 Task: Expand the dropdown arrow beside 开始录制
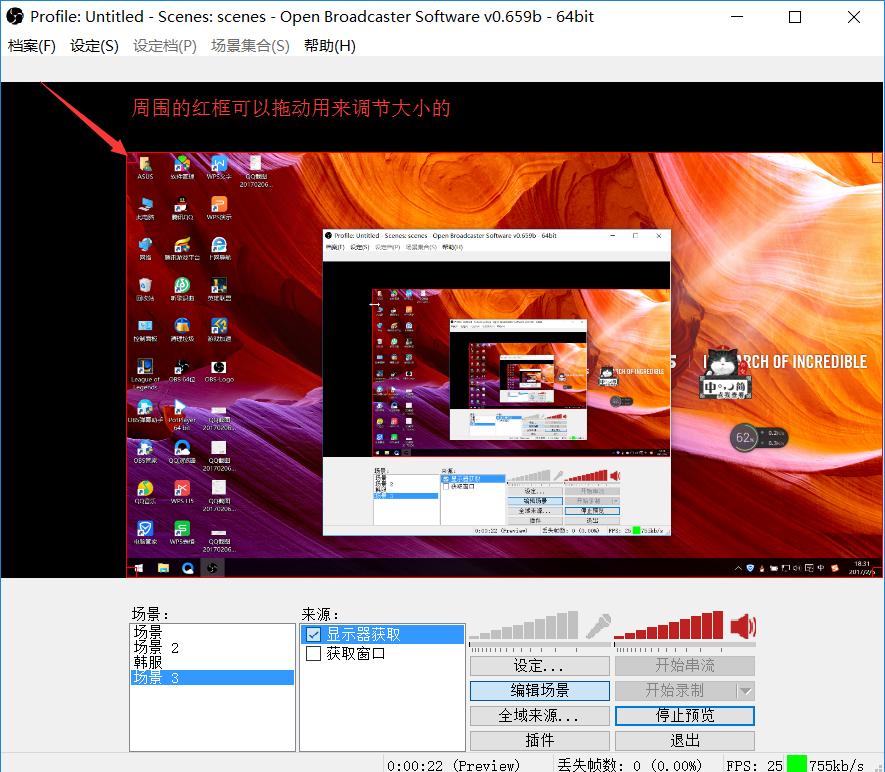pos(745,691)
